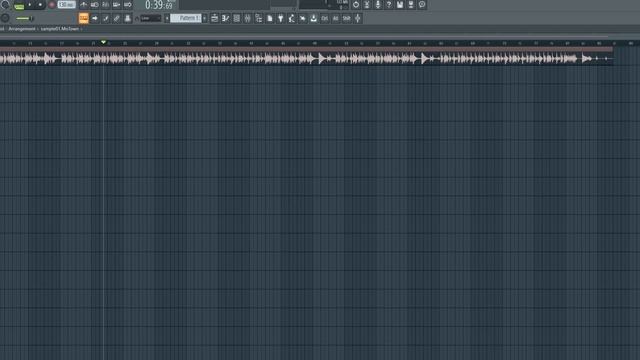The height and width of the screenshot is (360, 640).
Task: Click arrow left of Pattern 1
Action: click(167, 18)
